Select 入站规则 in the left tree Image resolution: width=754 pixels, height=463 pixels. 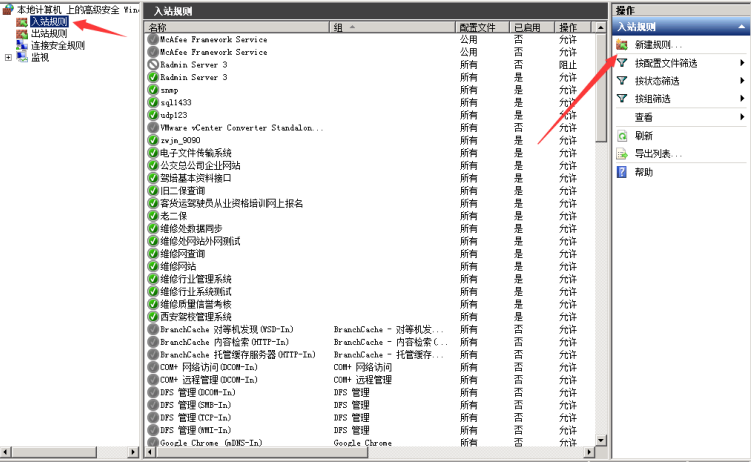pyautogui.click(x=49, y=22)
